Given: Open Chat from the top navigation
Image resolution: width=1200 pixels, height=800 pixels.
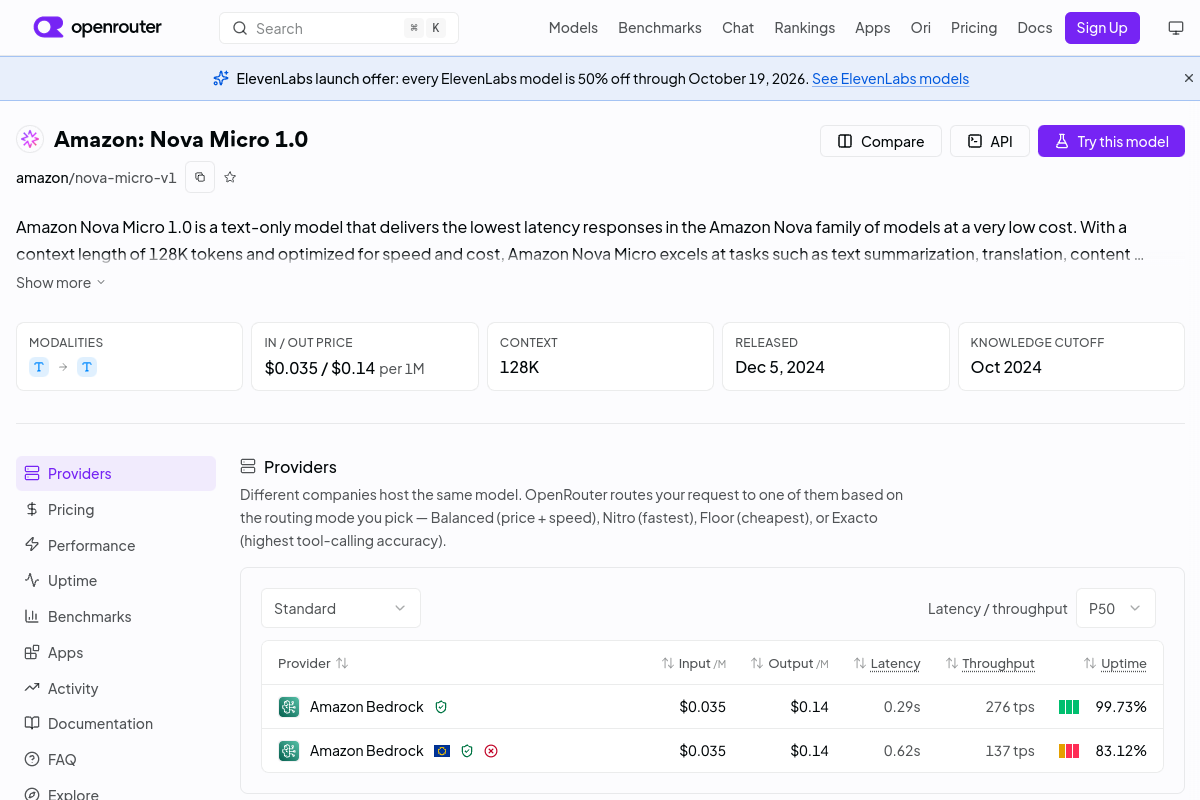Looking at the screenshot, I should (738, 28).
